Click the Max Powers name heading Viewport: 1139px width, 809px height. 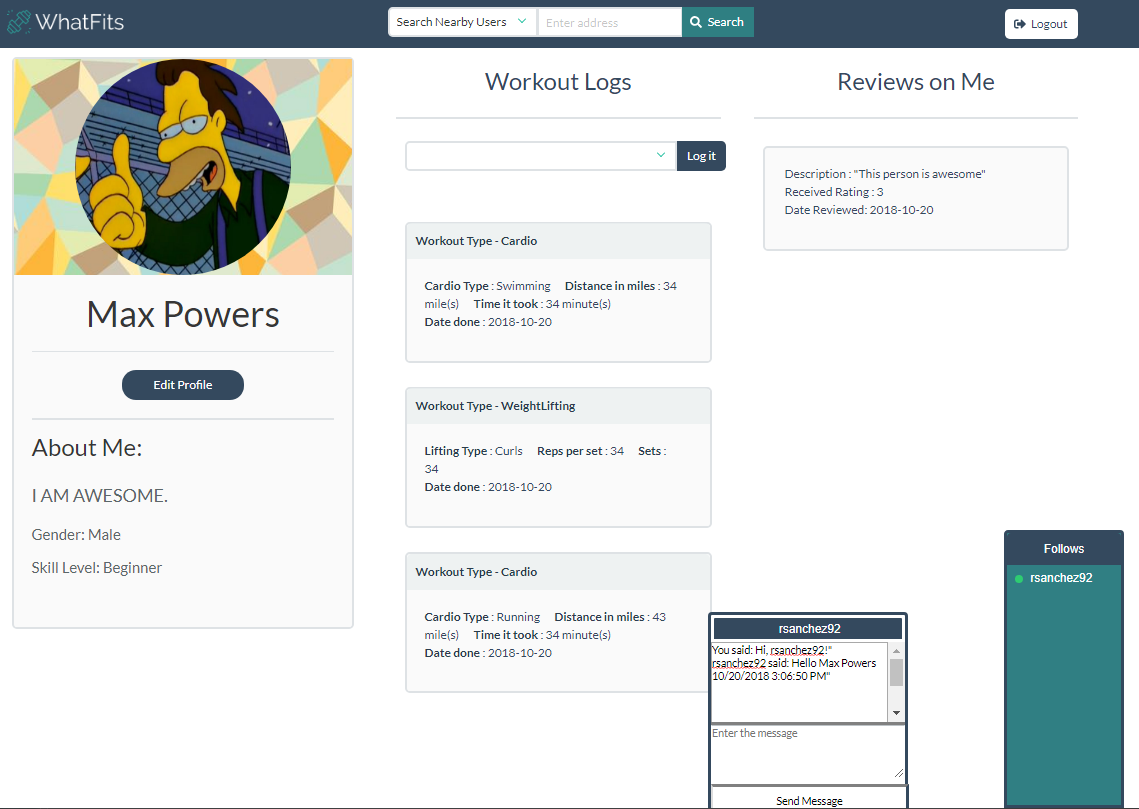pos(183,314)
